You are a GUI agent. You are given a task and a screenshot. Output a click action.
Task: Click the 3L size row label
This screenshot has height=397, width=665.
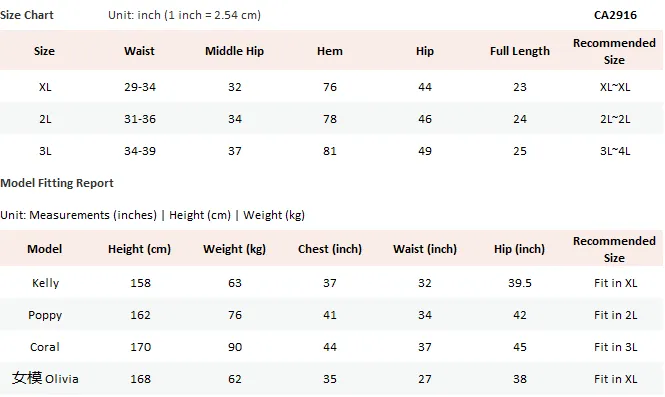click(x=45, y=151)
